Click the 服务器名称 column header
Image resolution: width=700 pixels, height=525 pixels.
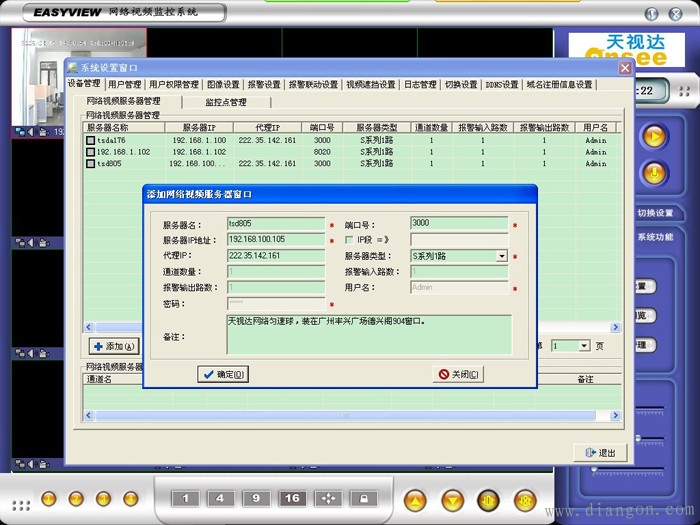pos(124,127)
